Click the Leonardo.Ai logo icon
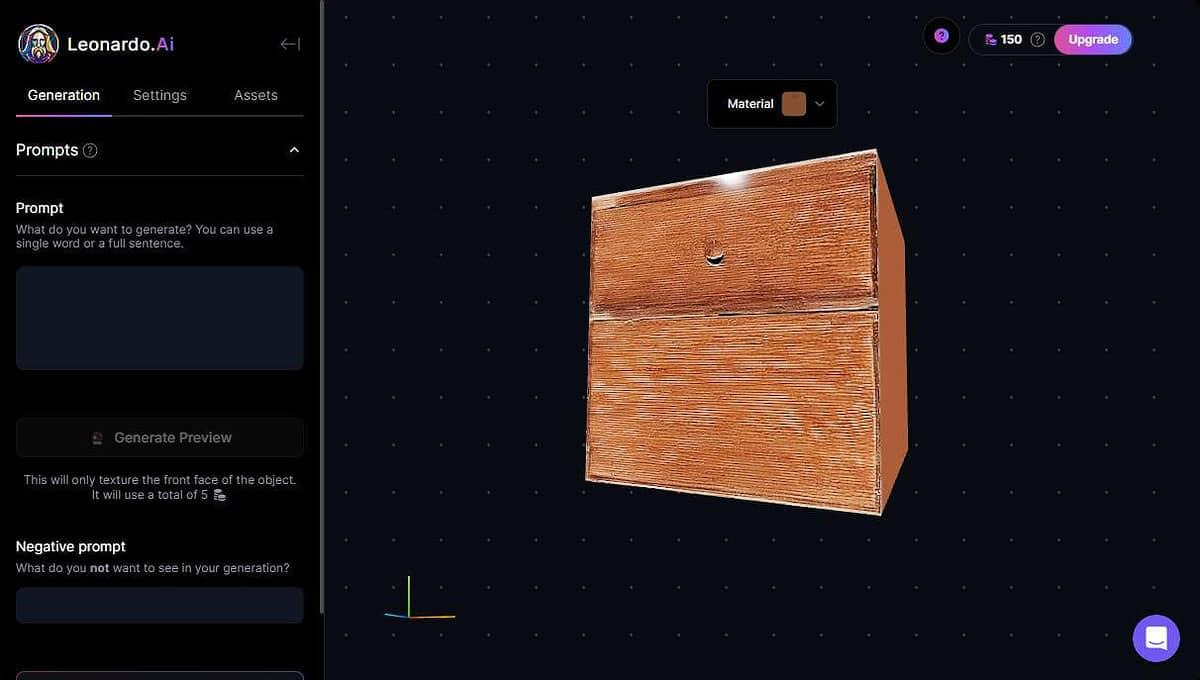This screenshot has height=680, width=1200. [x=38, y=43]
